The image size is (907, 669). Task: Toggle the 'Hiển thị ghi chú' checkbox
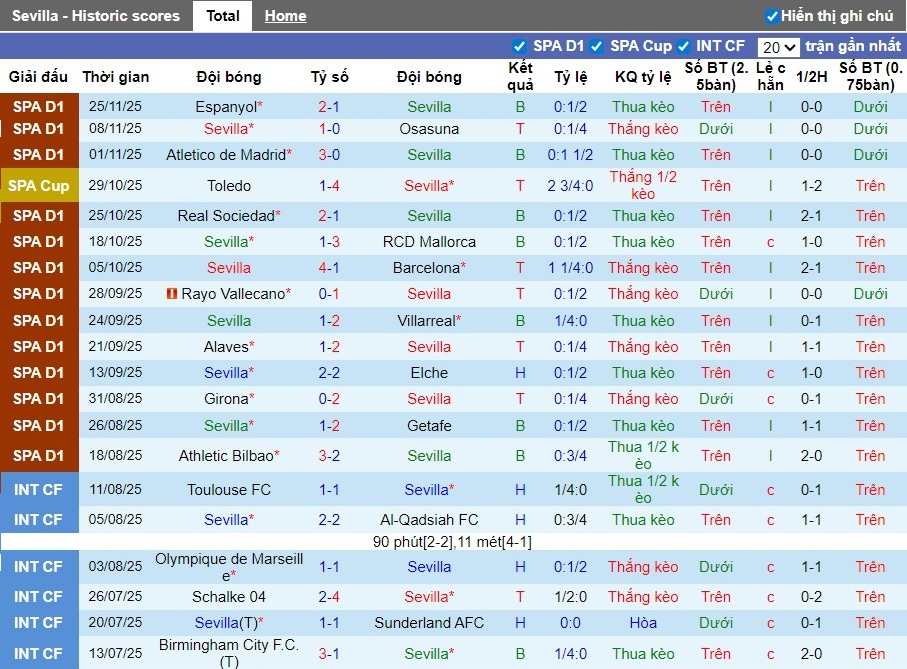(x=771, y=16)
